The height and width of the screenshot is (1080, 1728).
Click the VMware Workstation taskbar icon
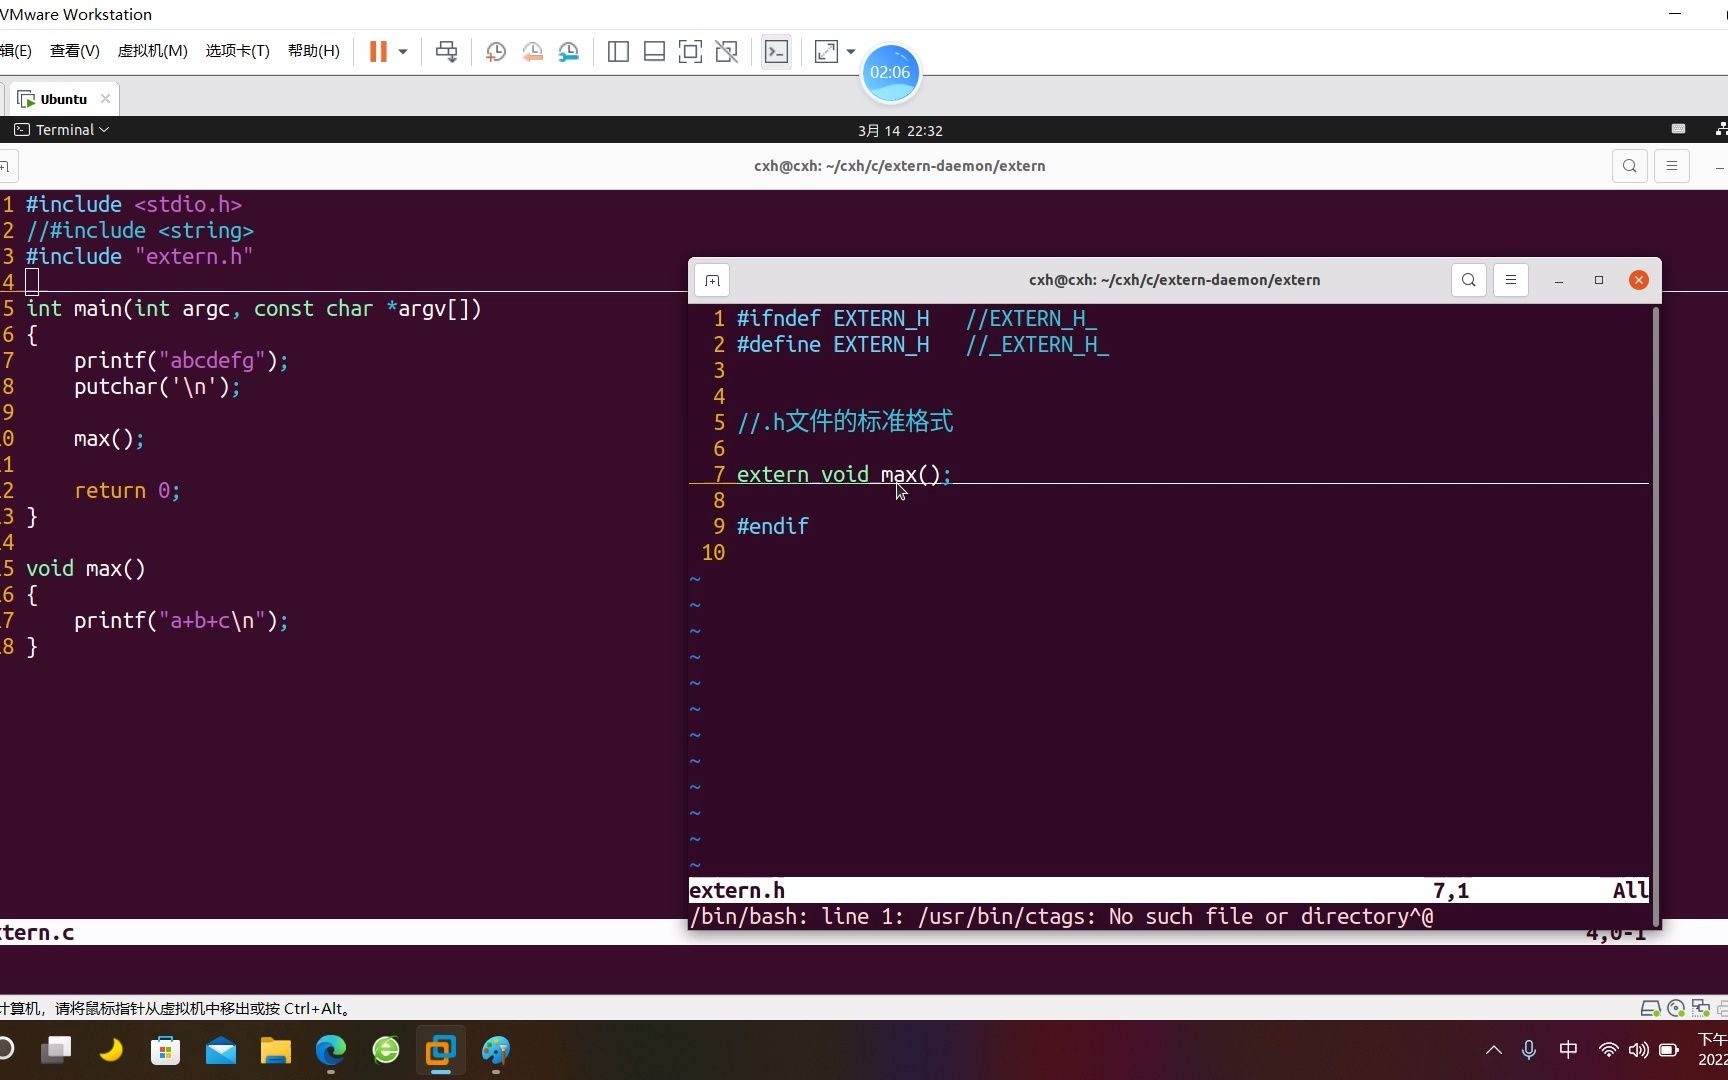tap(441, 1050)
